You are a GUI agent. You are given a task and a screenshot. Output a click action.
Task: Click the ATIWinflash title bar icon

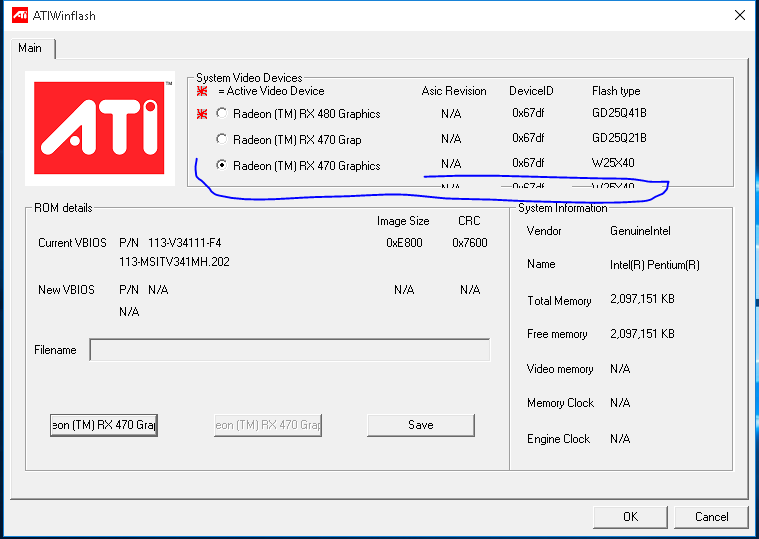coord(20,16)
